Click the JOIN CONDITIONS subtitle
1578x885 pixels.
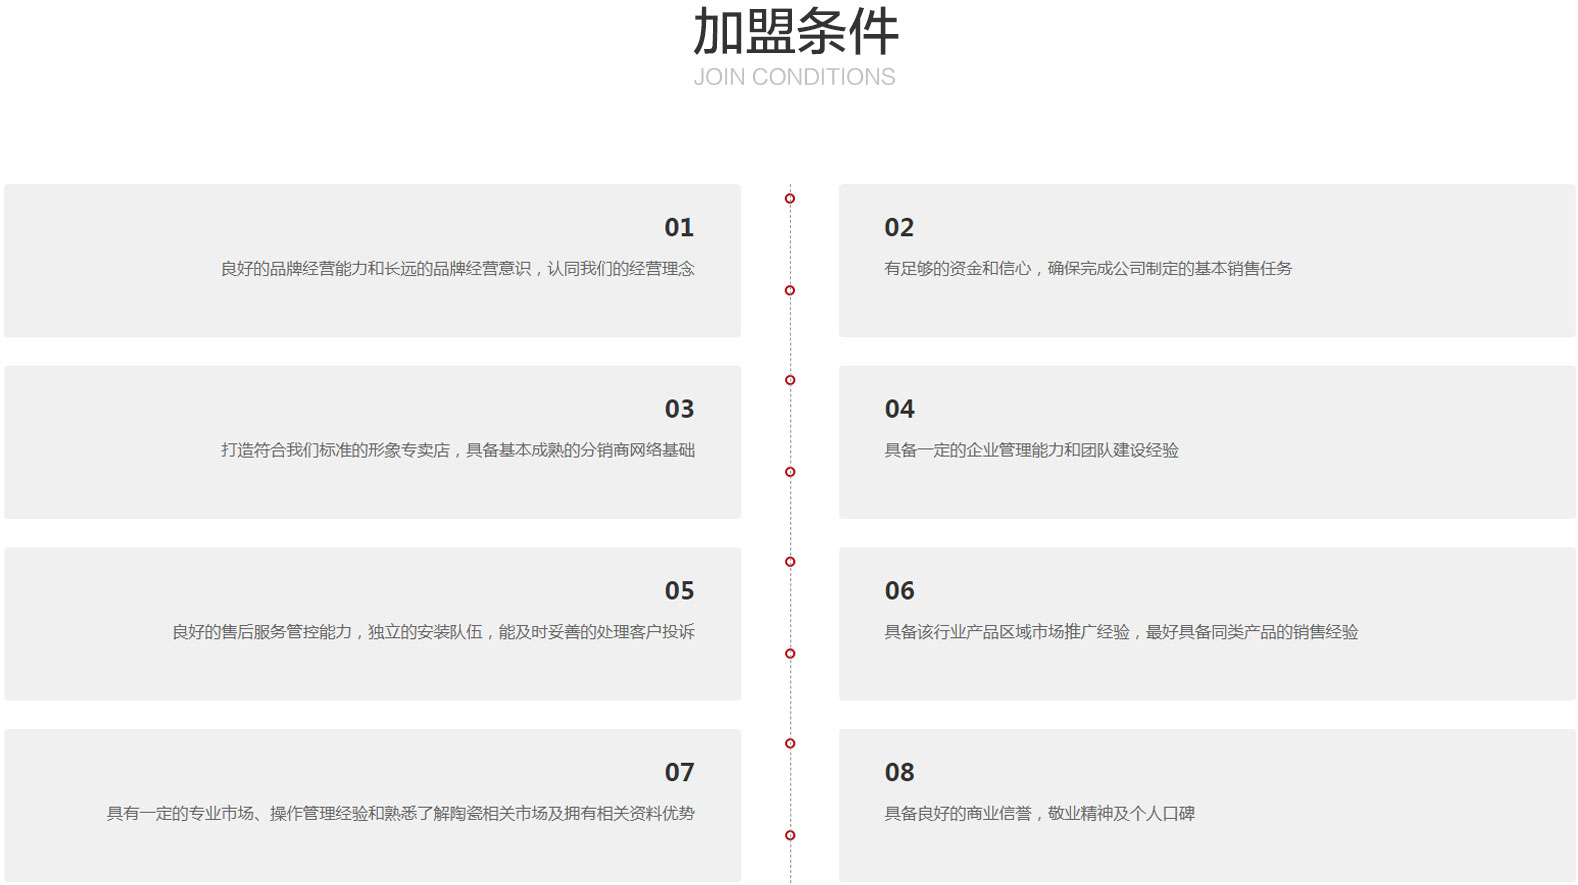(795, 77)
